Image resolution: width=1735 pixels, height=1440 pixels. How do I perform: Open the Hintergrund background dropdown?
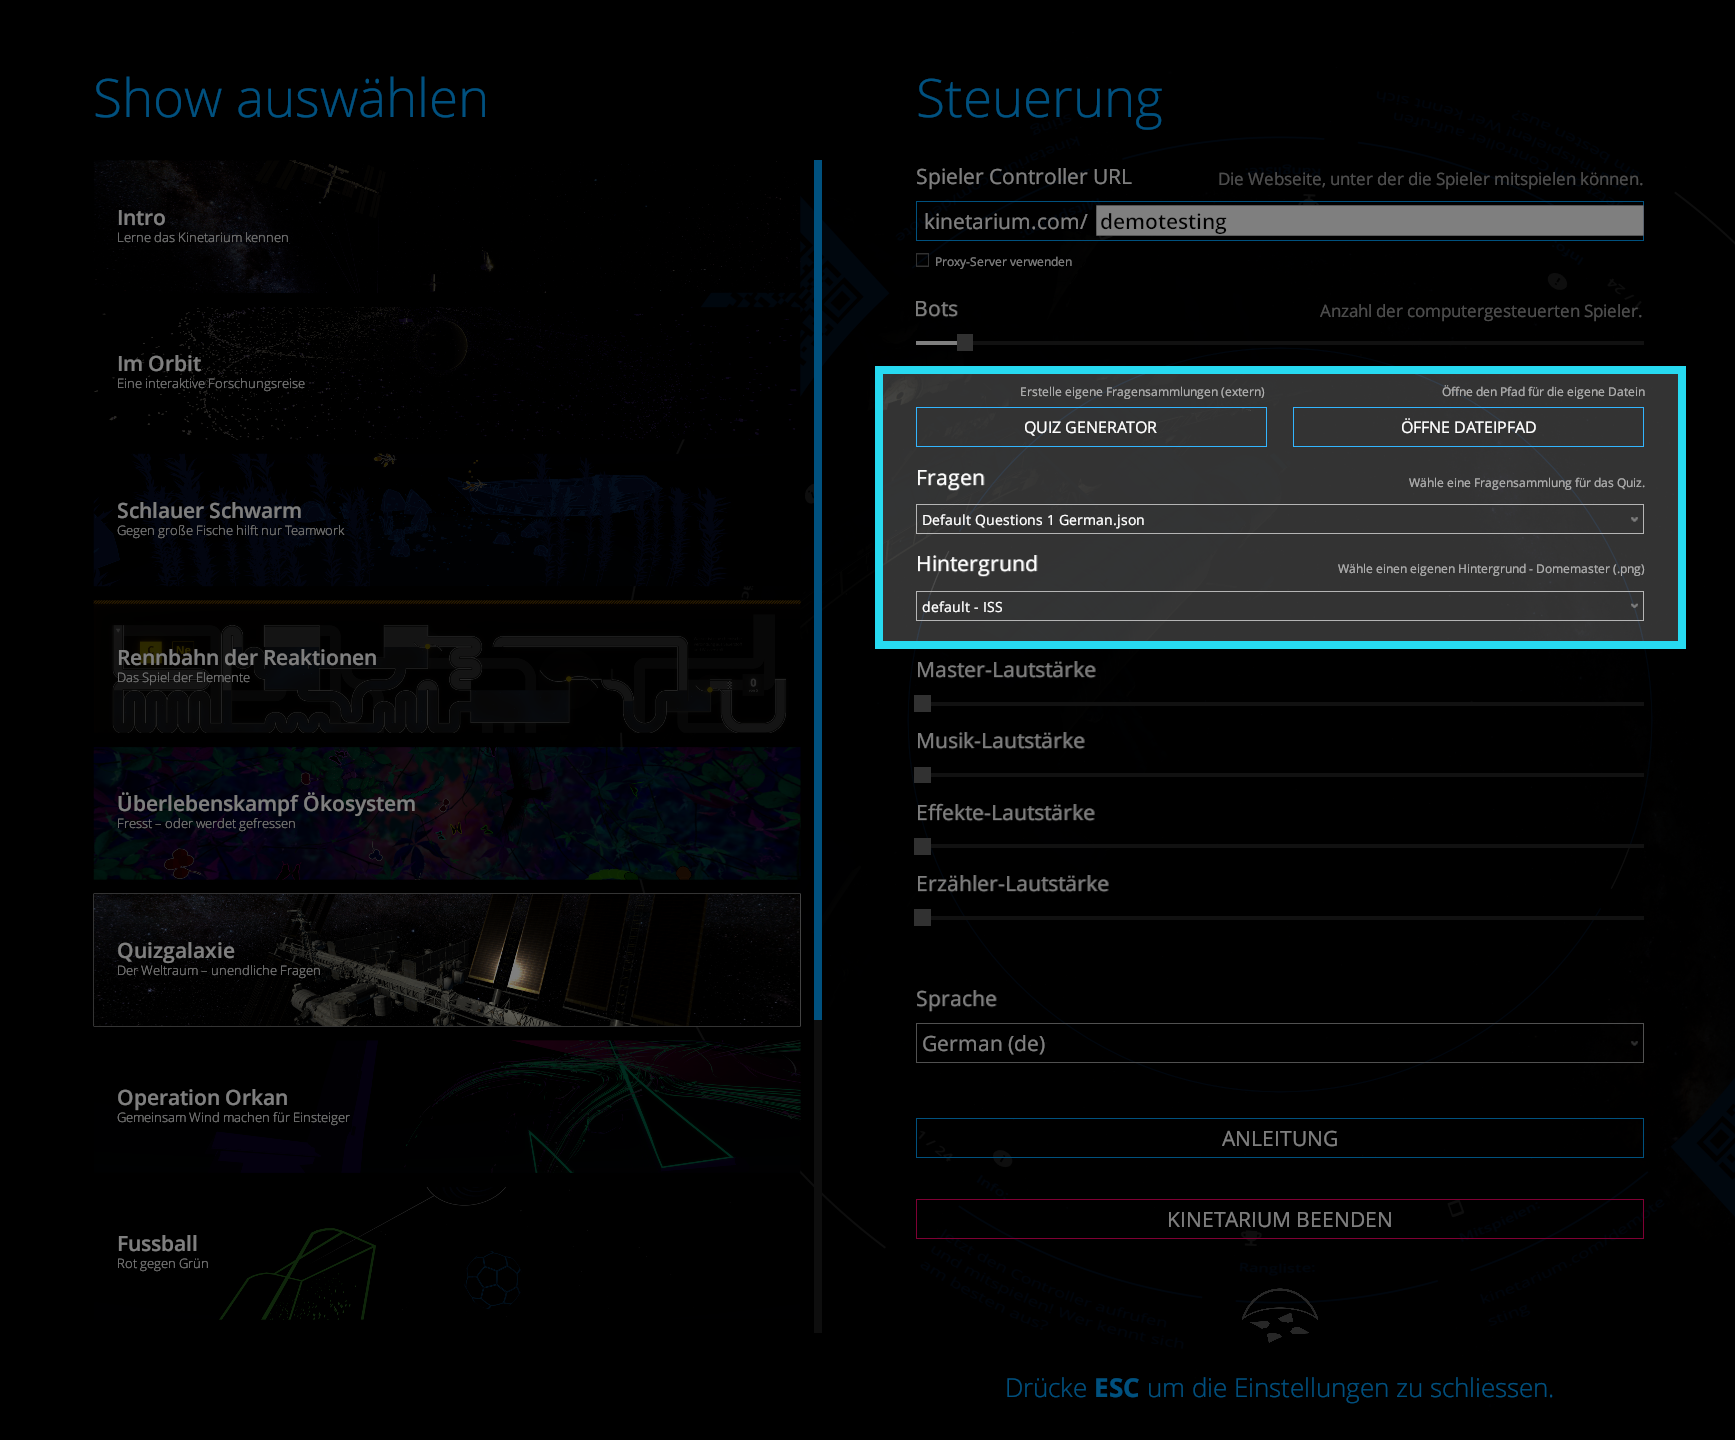pyautogui.click(x=1279, y=607)
